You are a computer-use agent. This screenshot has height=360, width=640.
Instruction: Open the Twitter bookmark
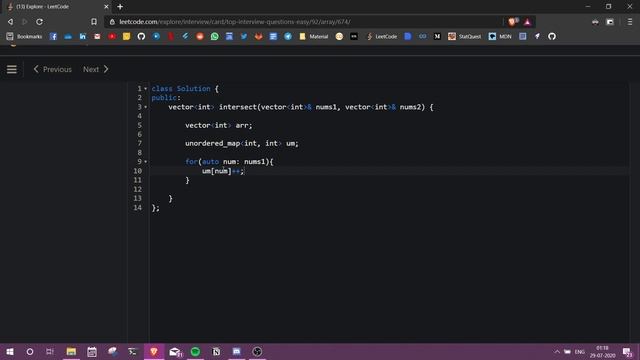click(x=244, y=36)
